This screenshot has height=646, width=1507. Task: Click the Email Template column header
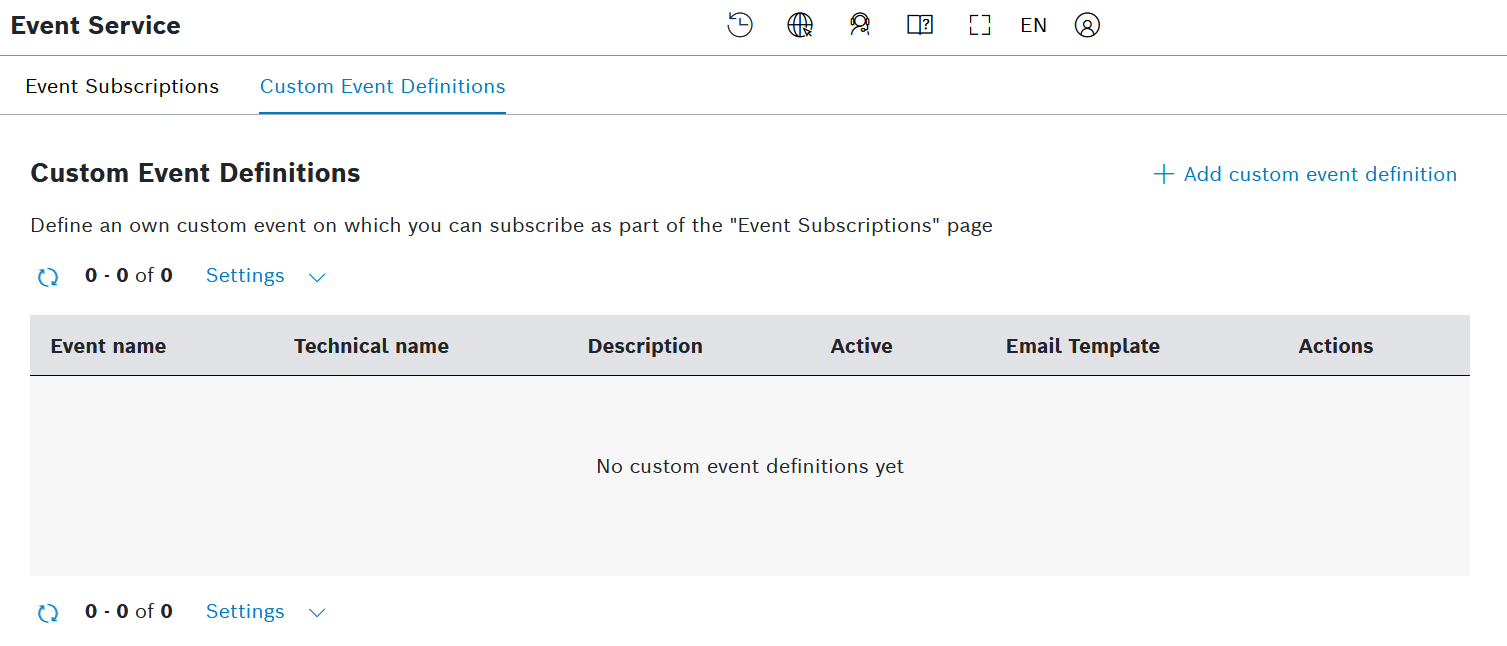click(1082, 346)
